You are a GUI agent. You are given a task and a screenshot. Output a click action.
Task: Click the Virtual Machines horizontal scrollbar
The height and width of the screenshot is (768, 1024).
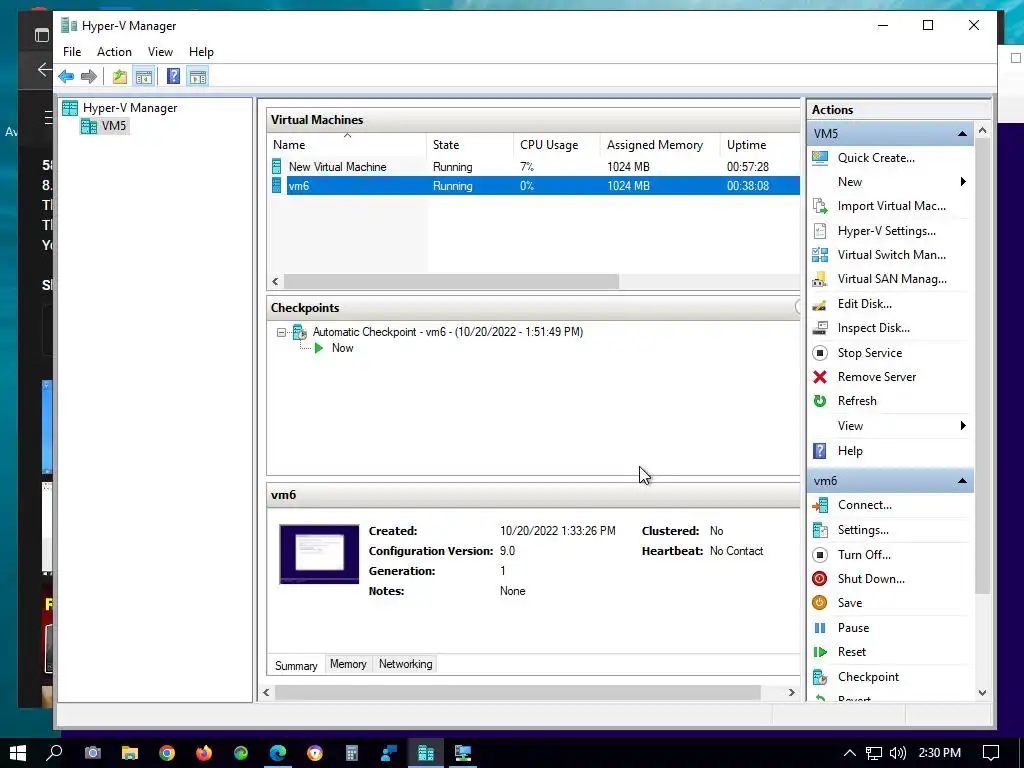pyautogui.click(x=451, y=281)
